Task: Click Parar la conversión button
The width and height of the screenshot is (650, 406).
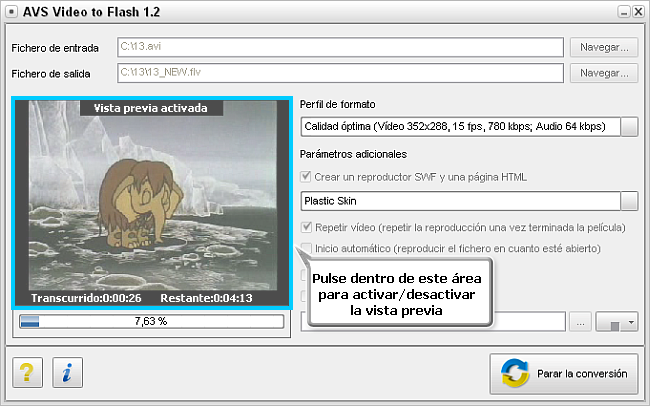Action: [x=564, y=374]
